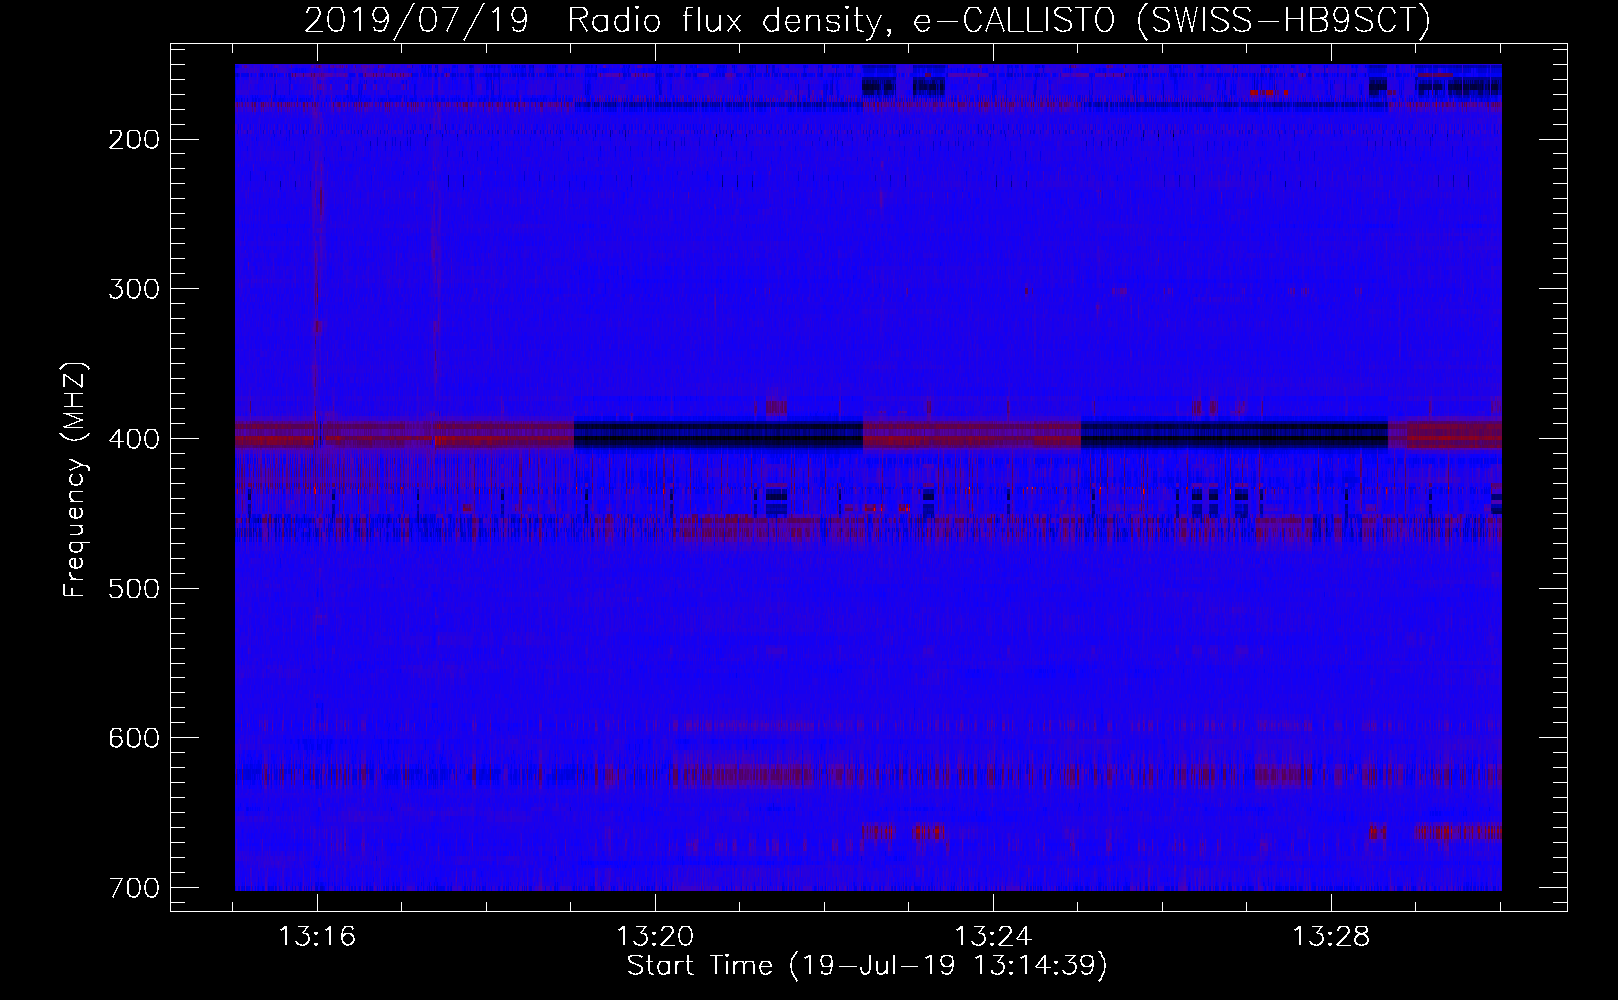This screenshot has height=1000, width=1618.
Task: Click the 400 frequency axis label
Action: (133, 439)
